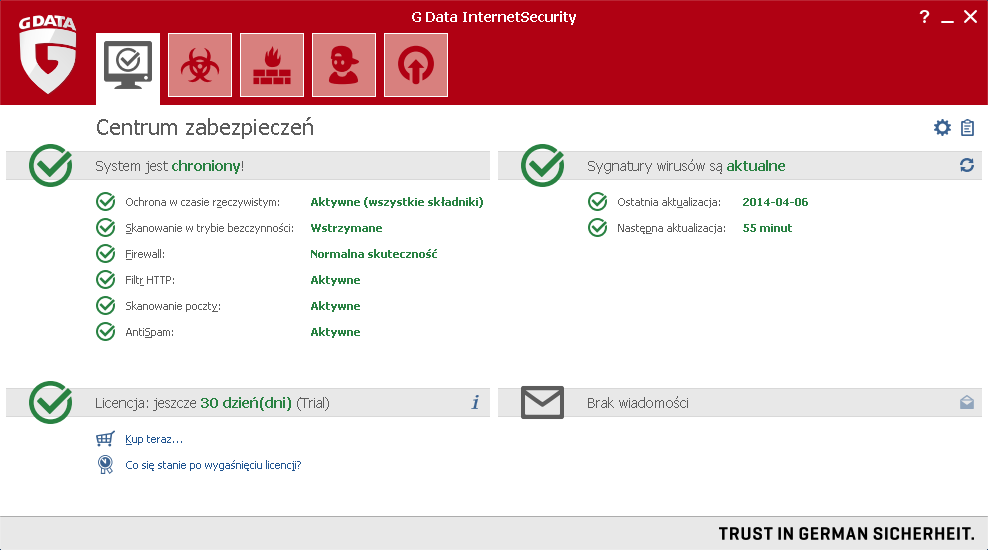988x550 pixels.
Task: Click the license ribbon badge icon
Action: point(105,464)
